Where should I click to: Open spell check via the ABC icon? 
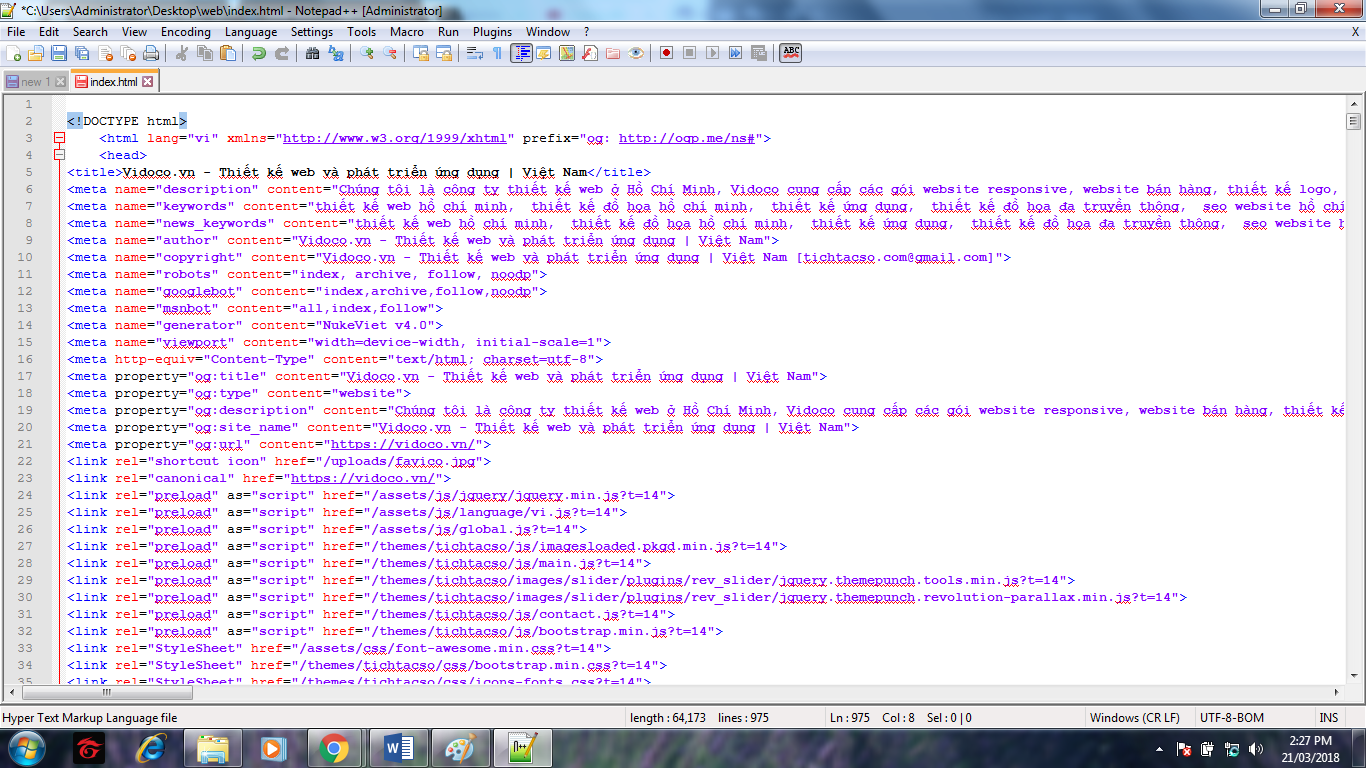(789, 52)
